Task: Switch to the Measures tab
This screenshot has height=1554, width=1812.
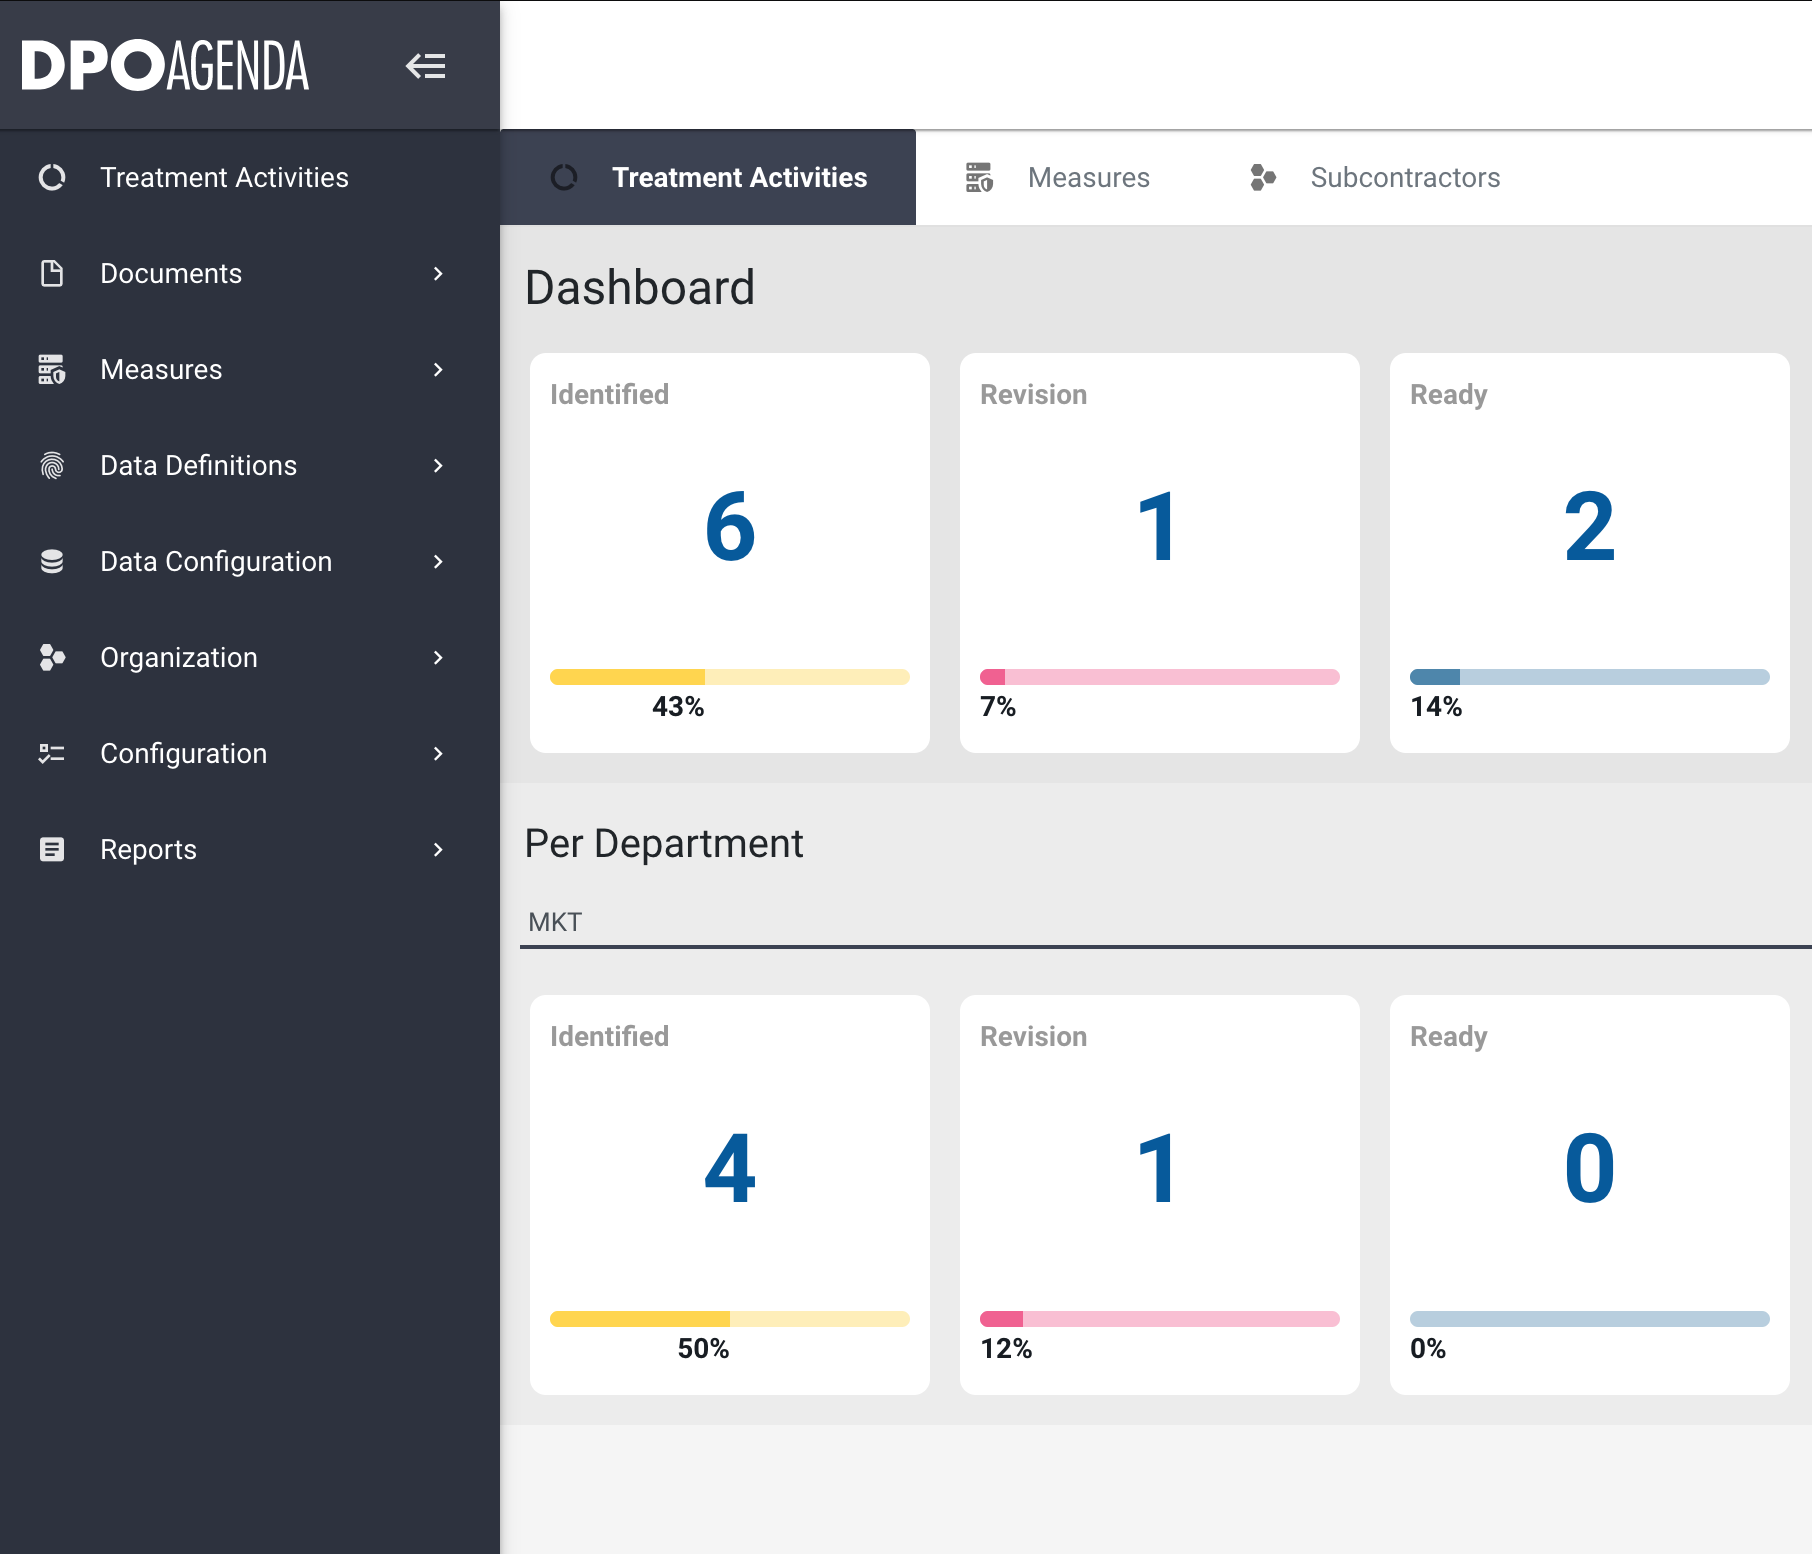Action: (x=1088, y=177)
